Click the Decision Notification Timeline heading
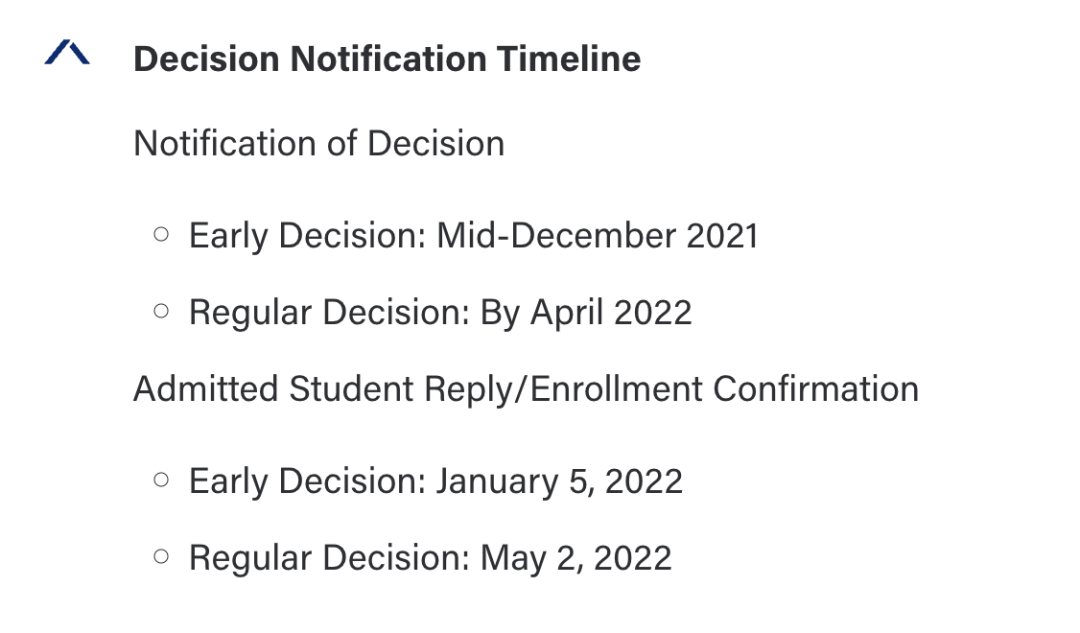Image resolution: width=1080 pixels, height=633 pixels. pos(387,59)
